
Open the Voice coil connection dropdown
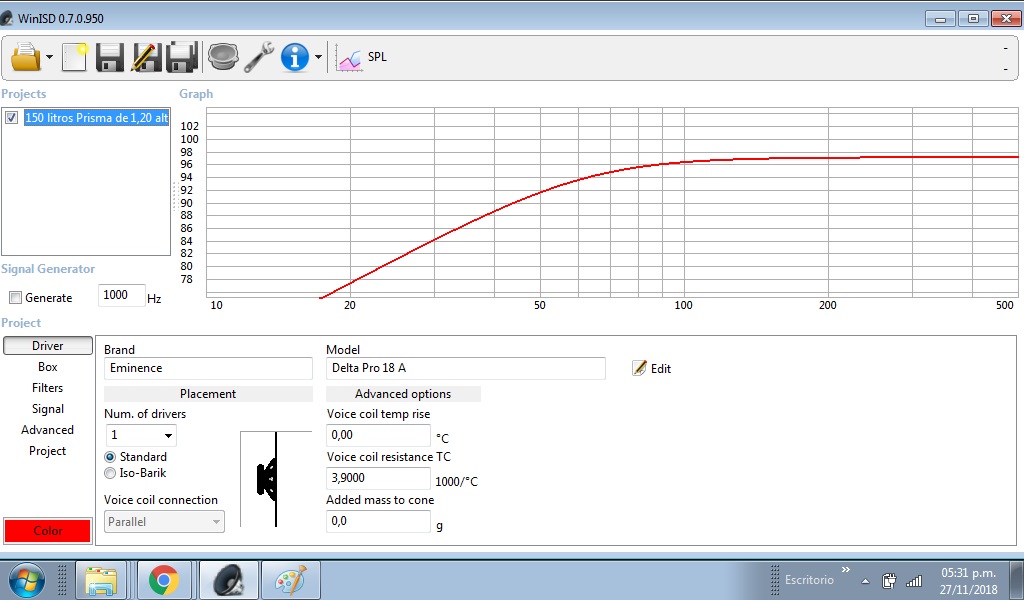165,522
